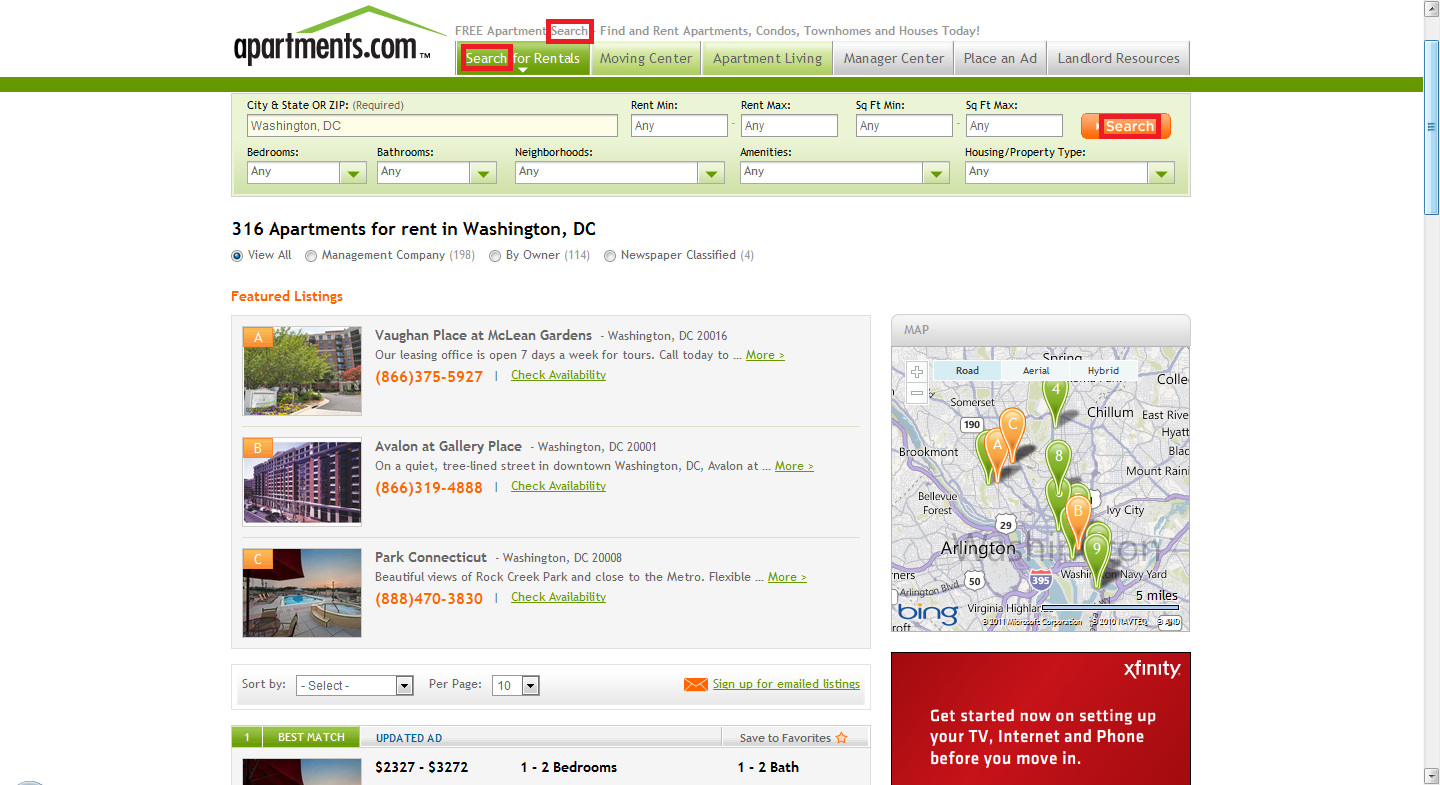Select the Newspaper Classified radio button
Image resolution: width=1440 pixels, height=785 pixels.
pos(610,256)
